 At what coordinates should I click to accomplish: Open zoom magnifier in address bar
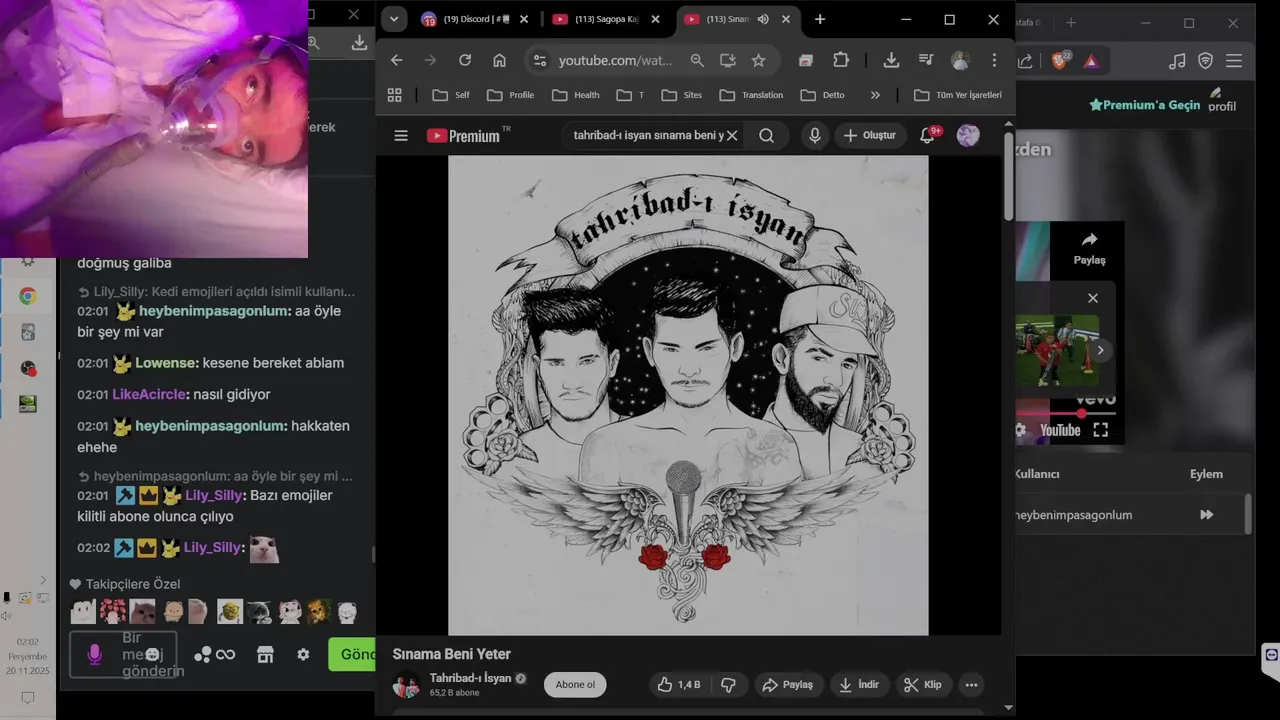click(697, 60)
